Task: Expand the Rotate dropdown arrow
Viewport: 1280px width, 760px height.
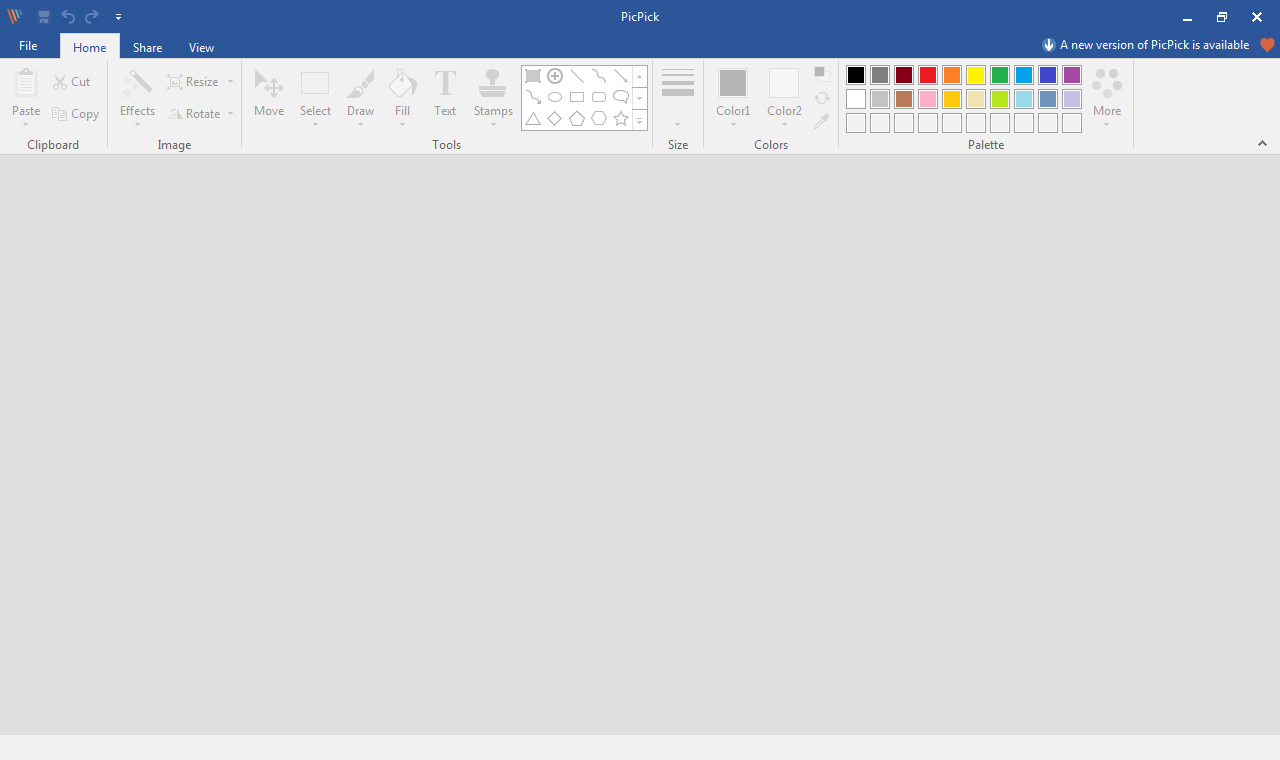Action: click(x=230, y=114)
